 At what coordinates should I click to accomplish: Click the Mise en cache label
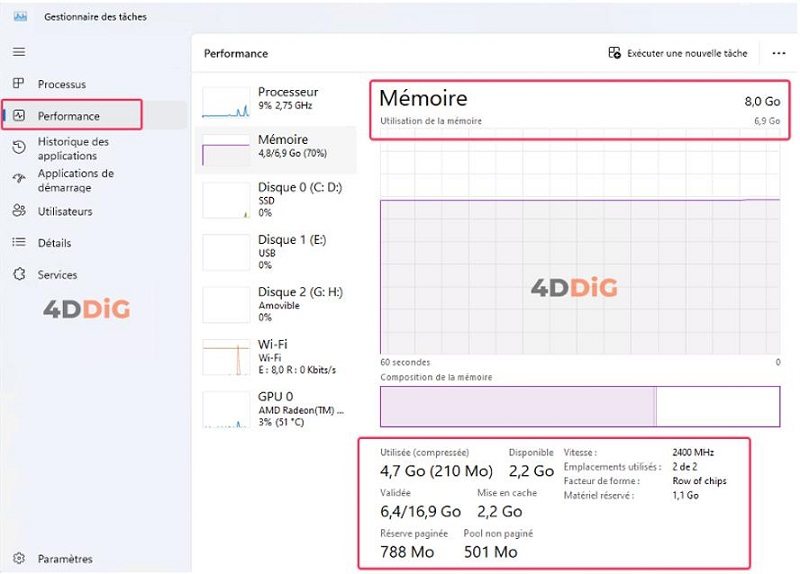507,493
